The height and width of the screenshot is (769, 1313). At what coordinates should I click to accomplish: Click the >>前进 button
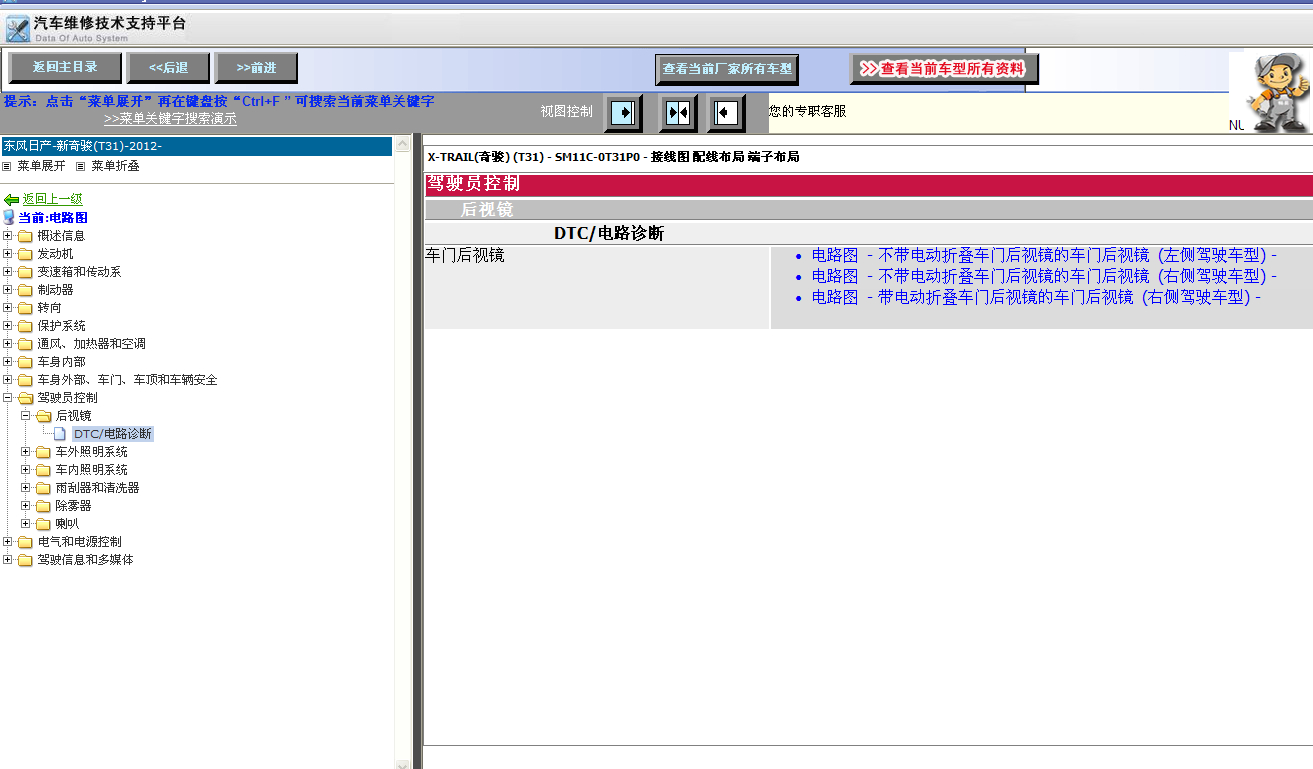(256, 68)
